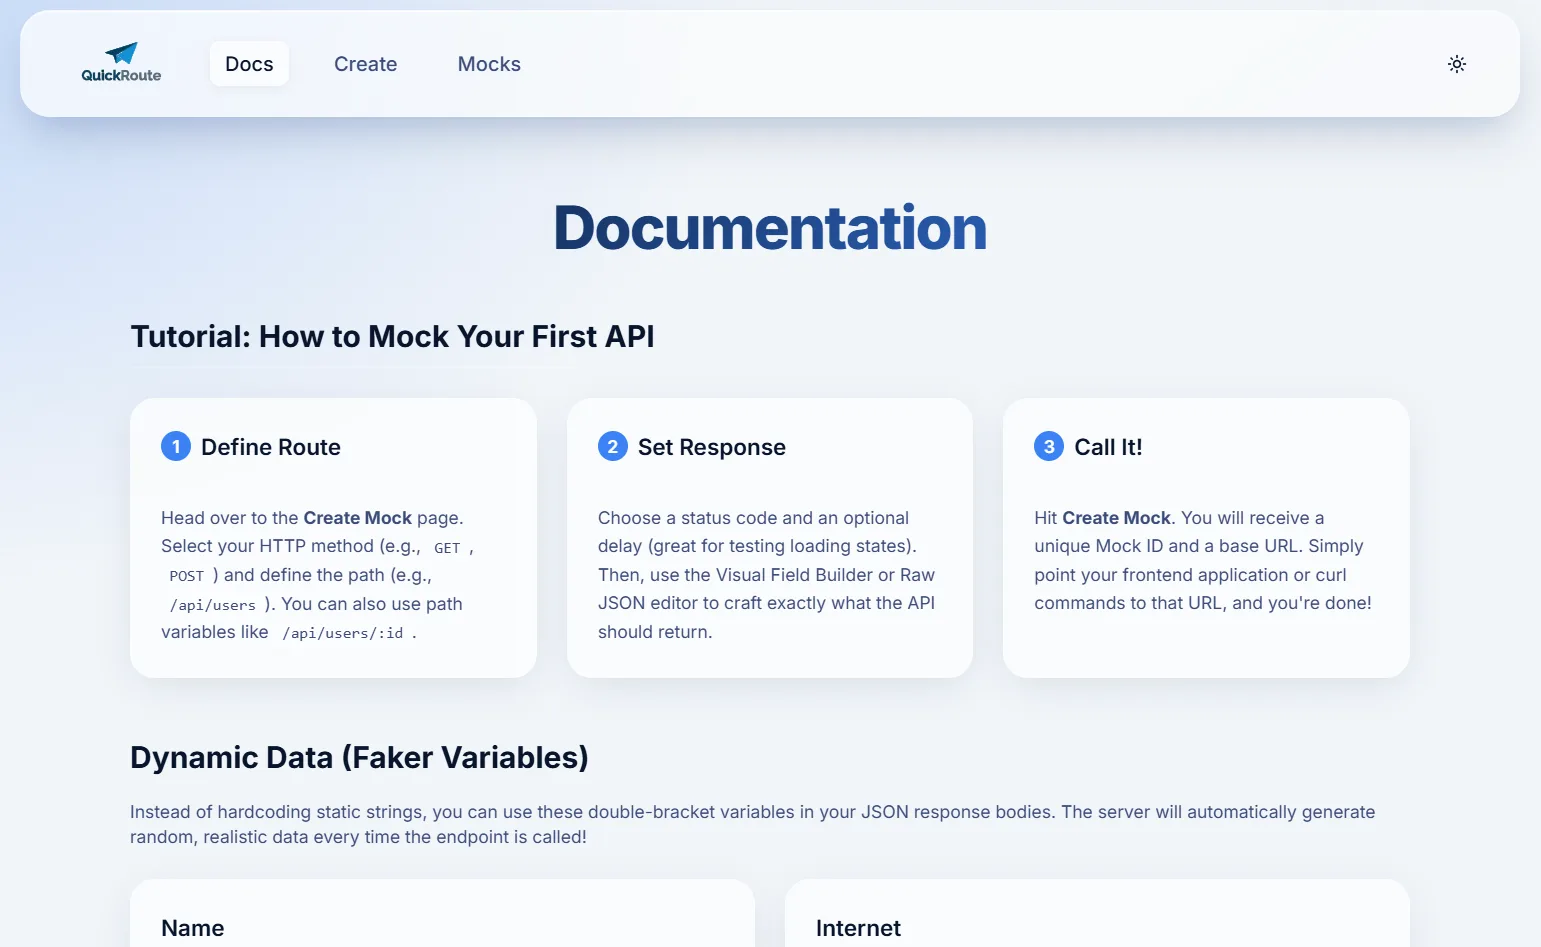The width and height of the screenshot is (1541, 947).
Task: Click the step 1 number badge
Action: [176, 446]
